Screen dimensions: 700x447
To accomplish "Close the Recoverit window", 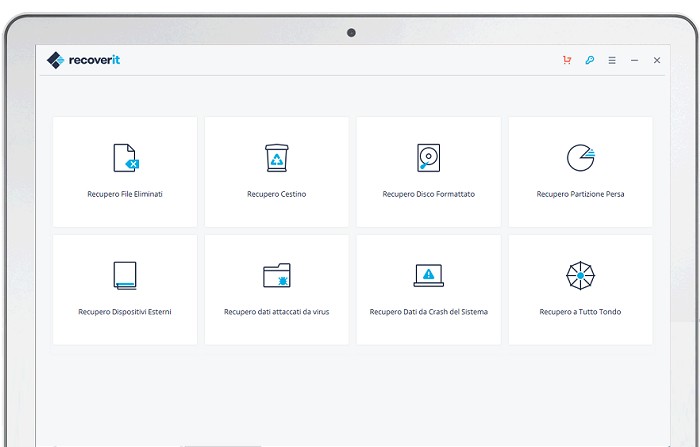I will [657, 60].
